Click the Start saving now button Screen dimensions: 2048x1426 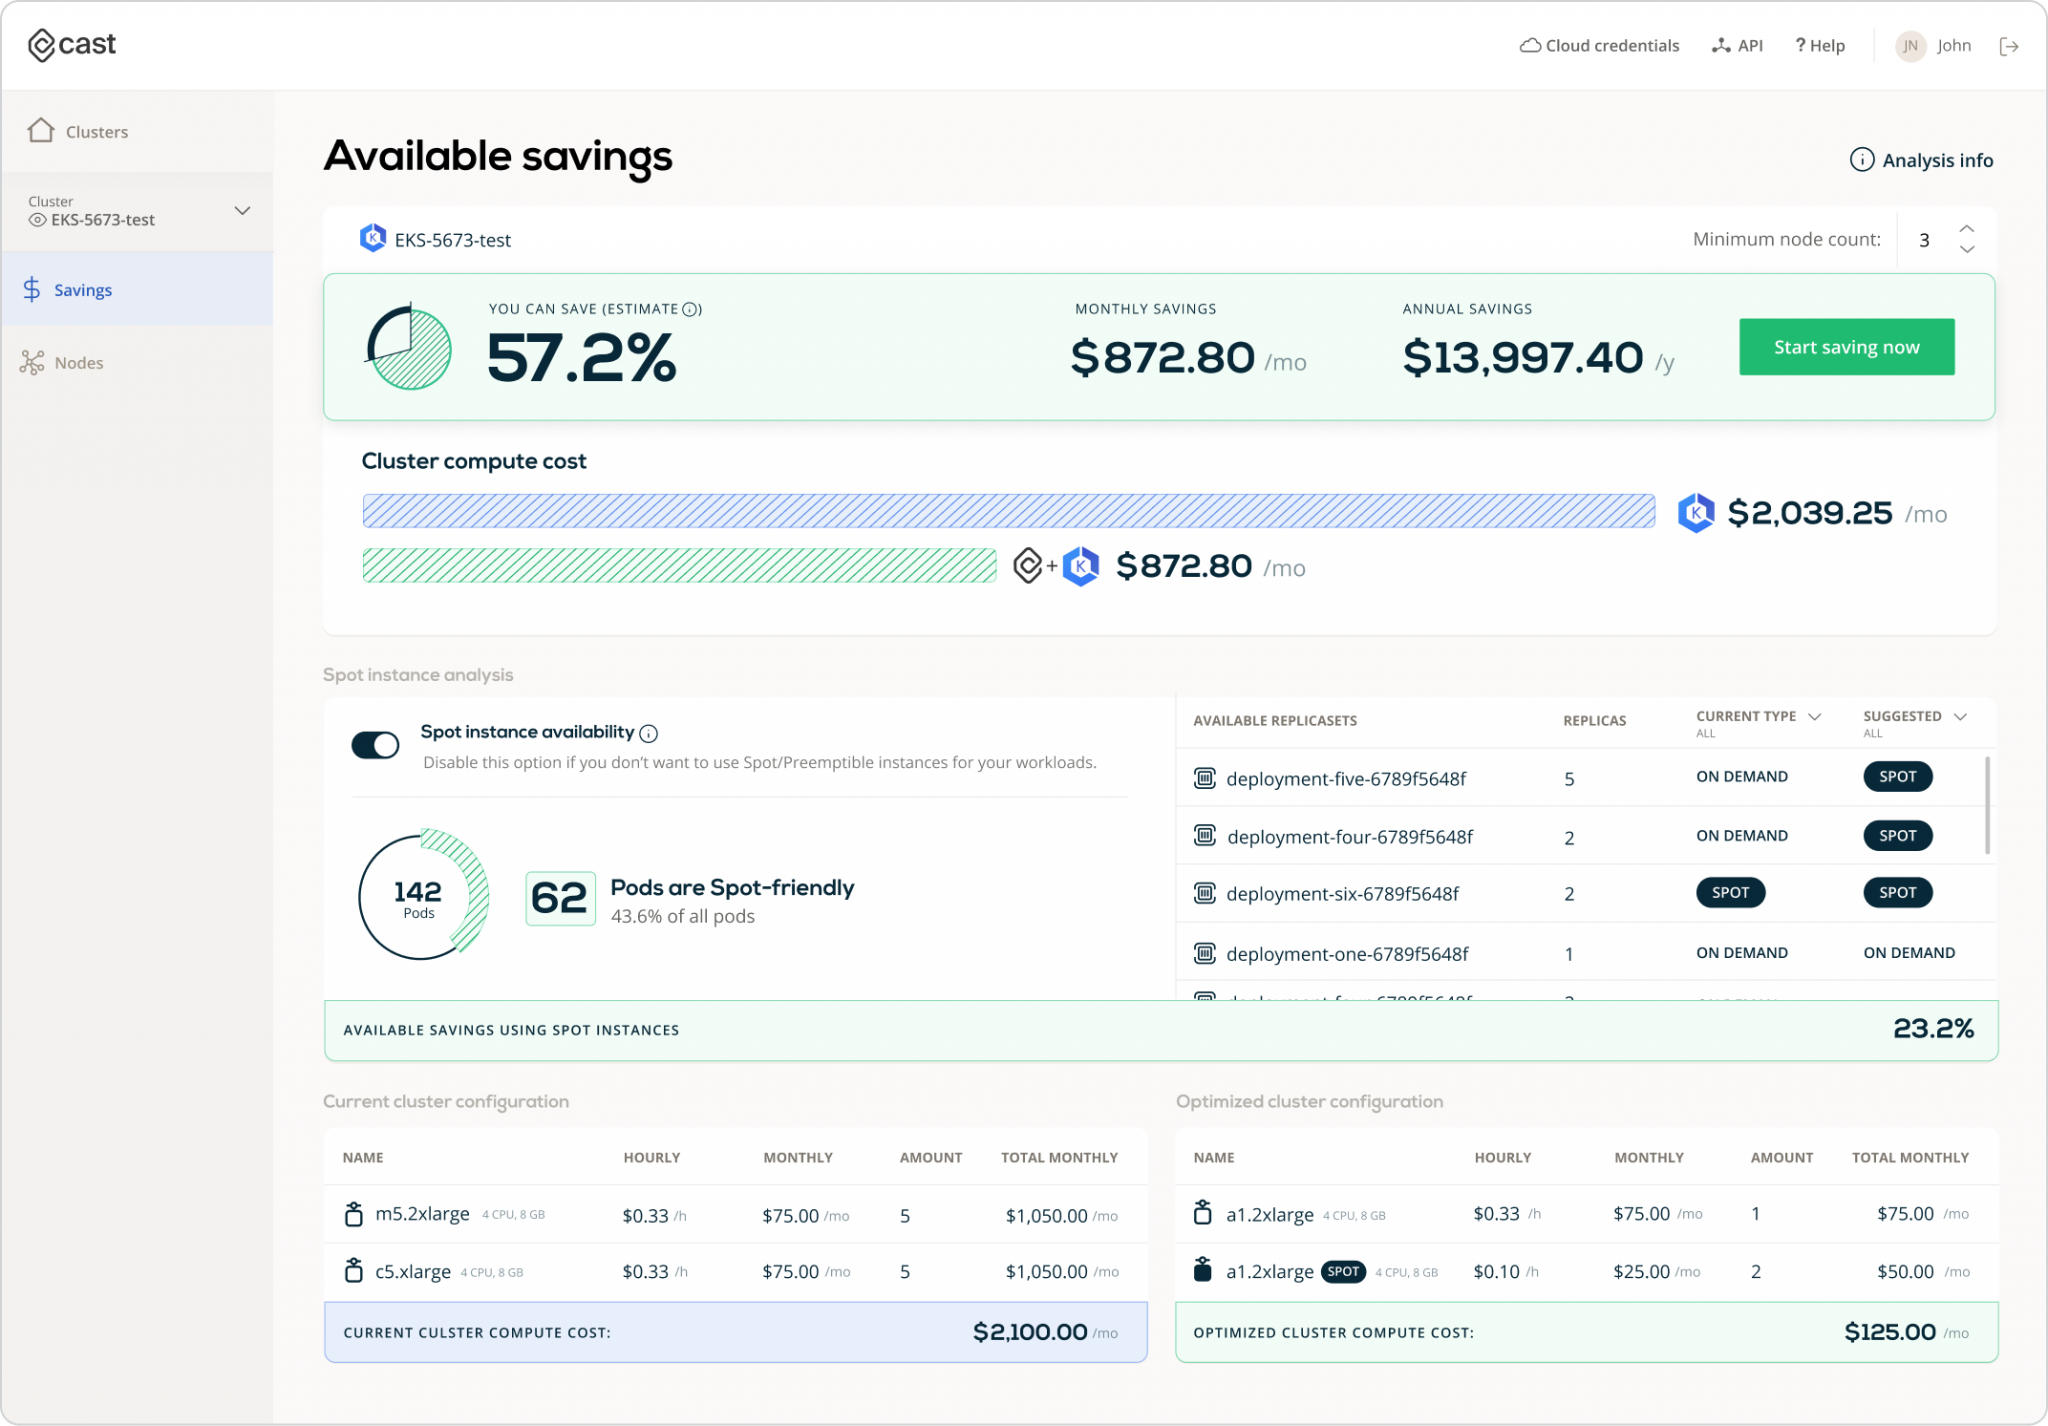coord(1846,347)
